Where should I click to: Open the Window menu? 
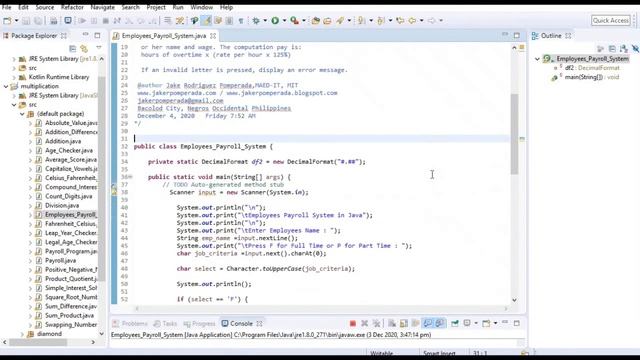(202, 7)
